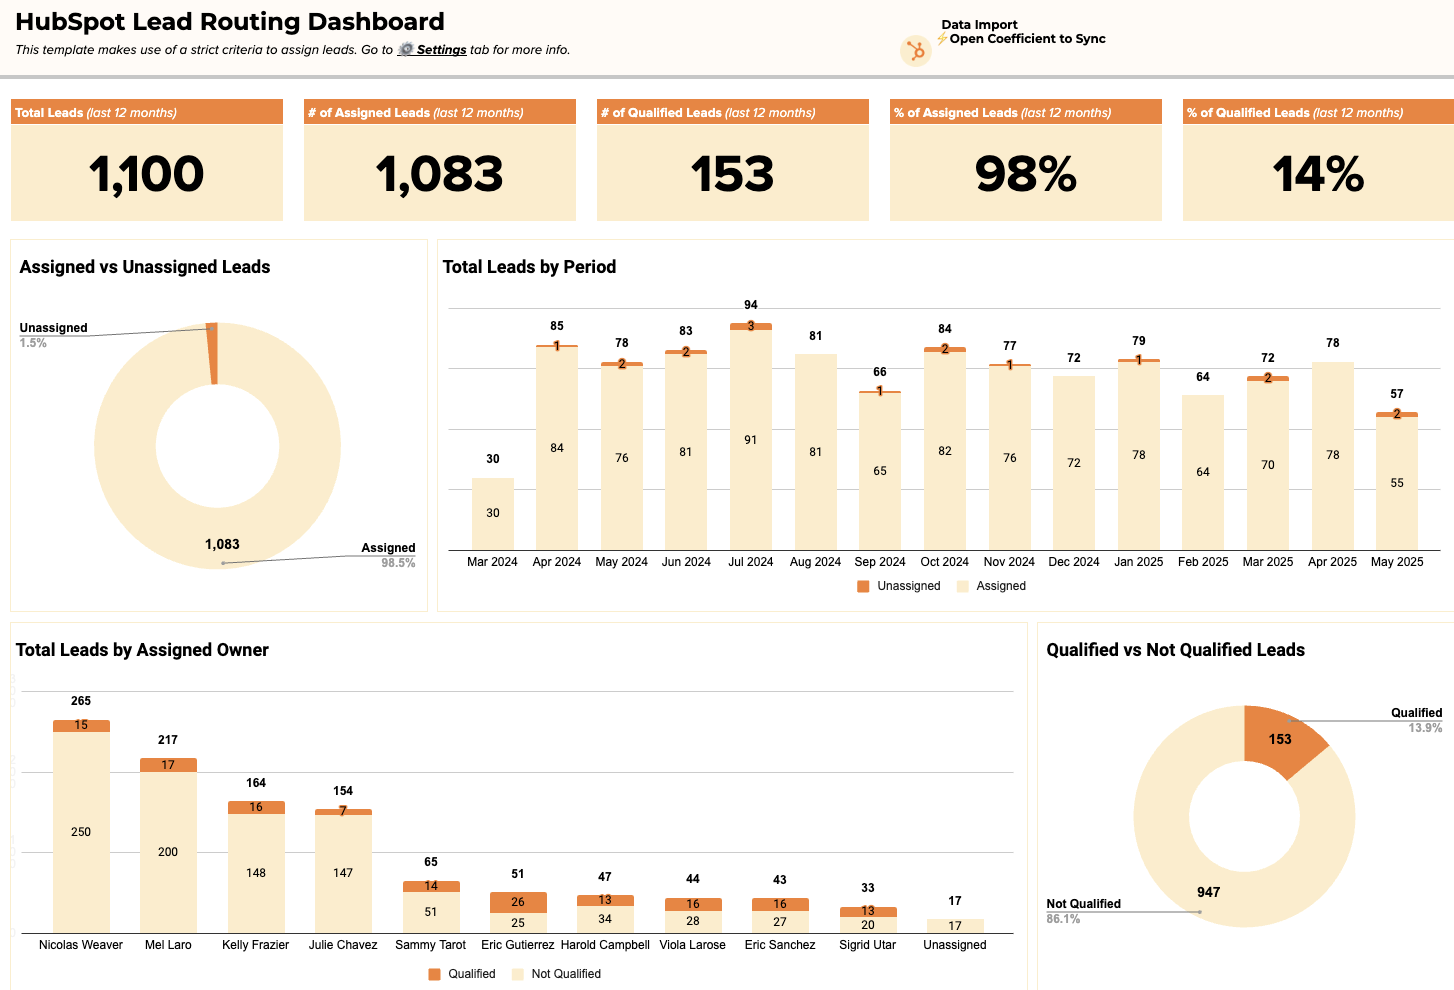The height and width of the screenshot is (990, 1454).
Task: Click the HubSpot Lead Routing Dashboard heading
Action: tap(230, 22)
